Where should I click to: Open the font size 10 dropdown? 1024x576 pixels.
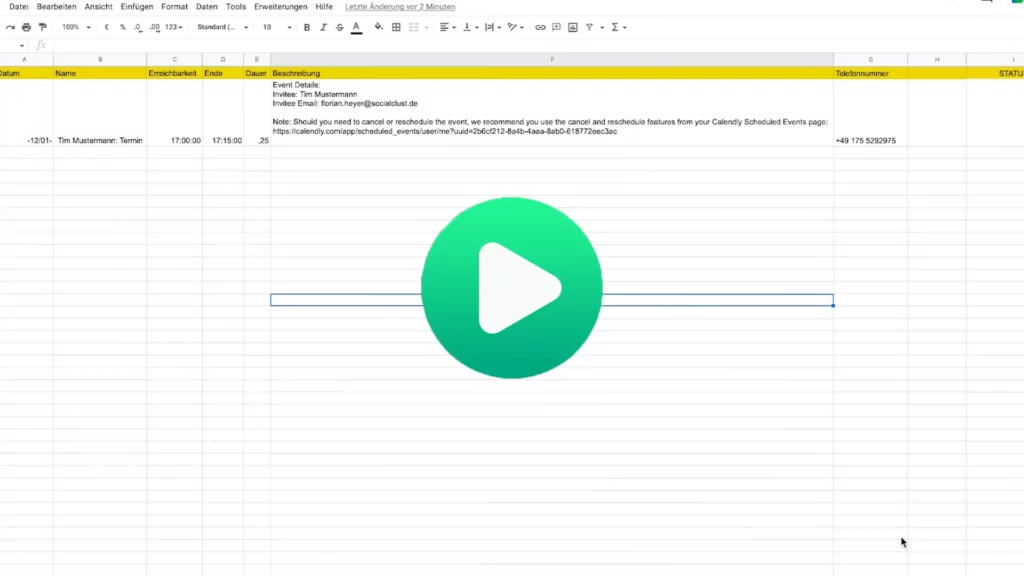click(x=277, y=27)
